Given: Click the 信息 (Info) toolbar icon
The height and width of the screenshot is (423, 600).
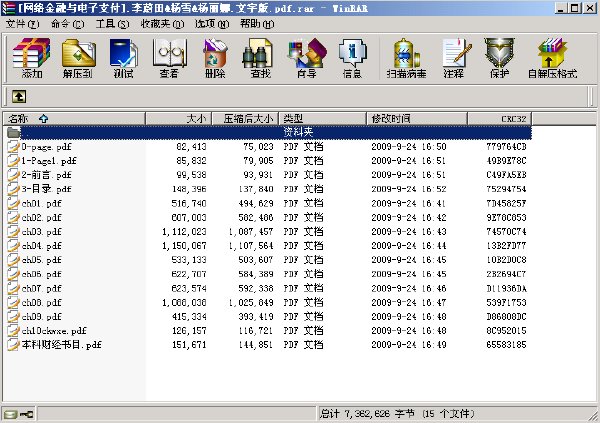Looking at the screenshot, I should point(352,58).
